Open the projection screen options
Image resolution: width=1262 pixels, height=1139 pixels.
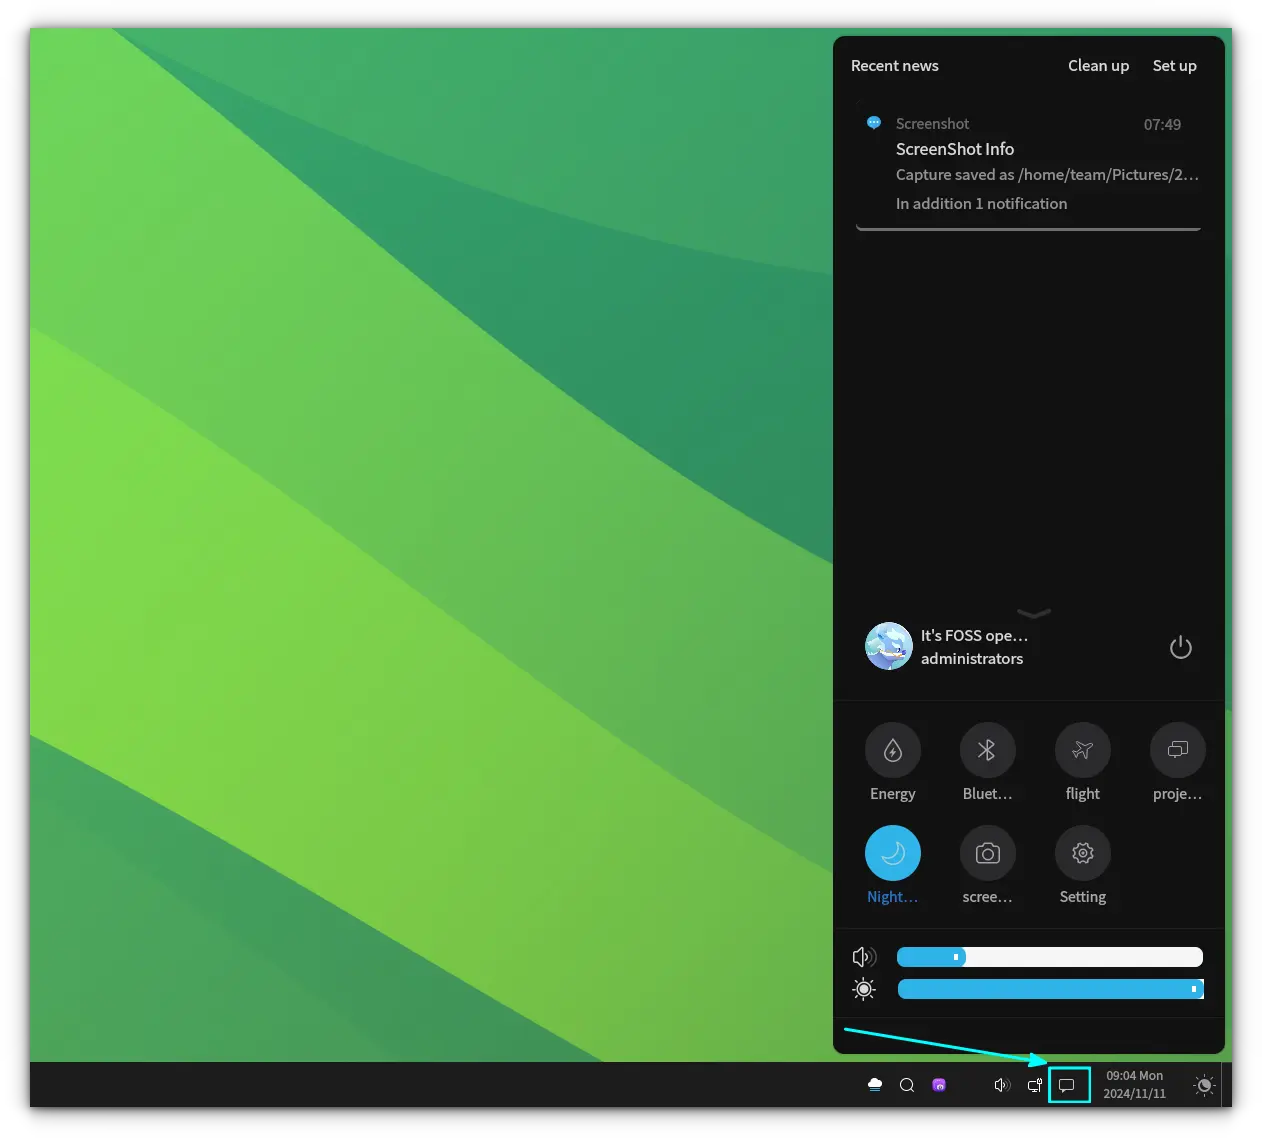click(1177, 750)
